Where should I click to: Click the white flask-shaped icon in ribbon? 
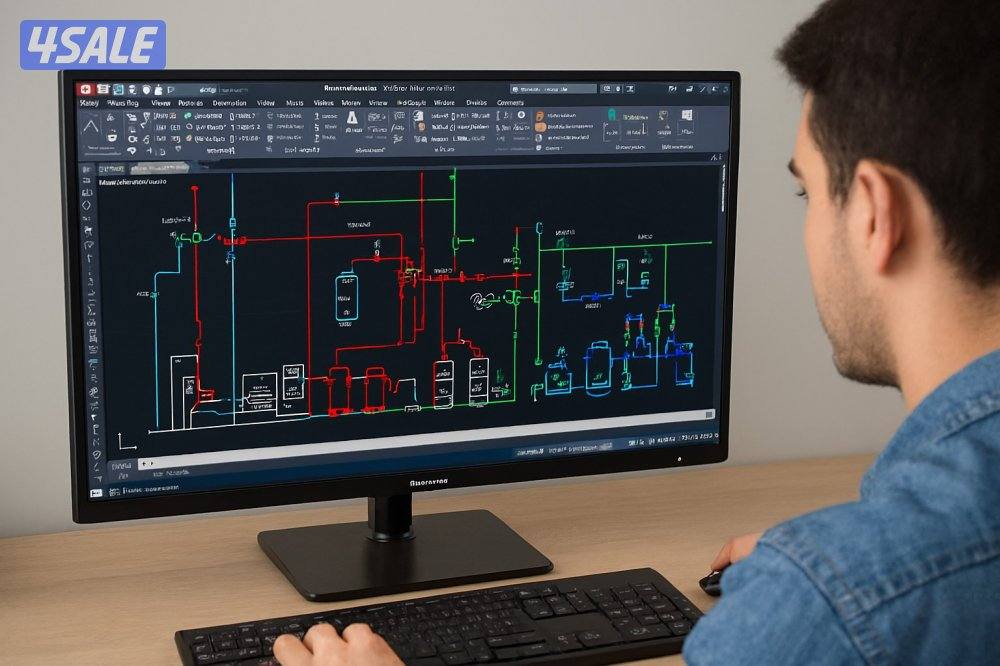pos(353,118)
